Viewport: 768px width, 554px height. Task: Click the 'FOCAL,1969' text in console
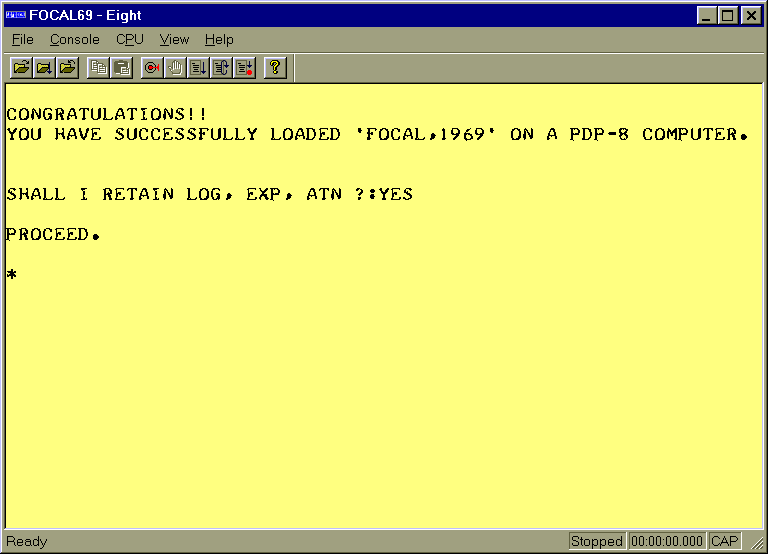click(x=426, y=134)
